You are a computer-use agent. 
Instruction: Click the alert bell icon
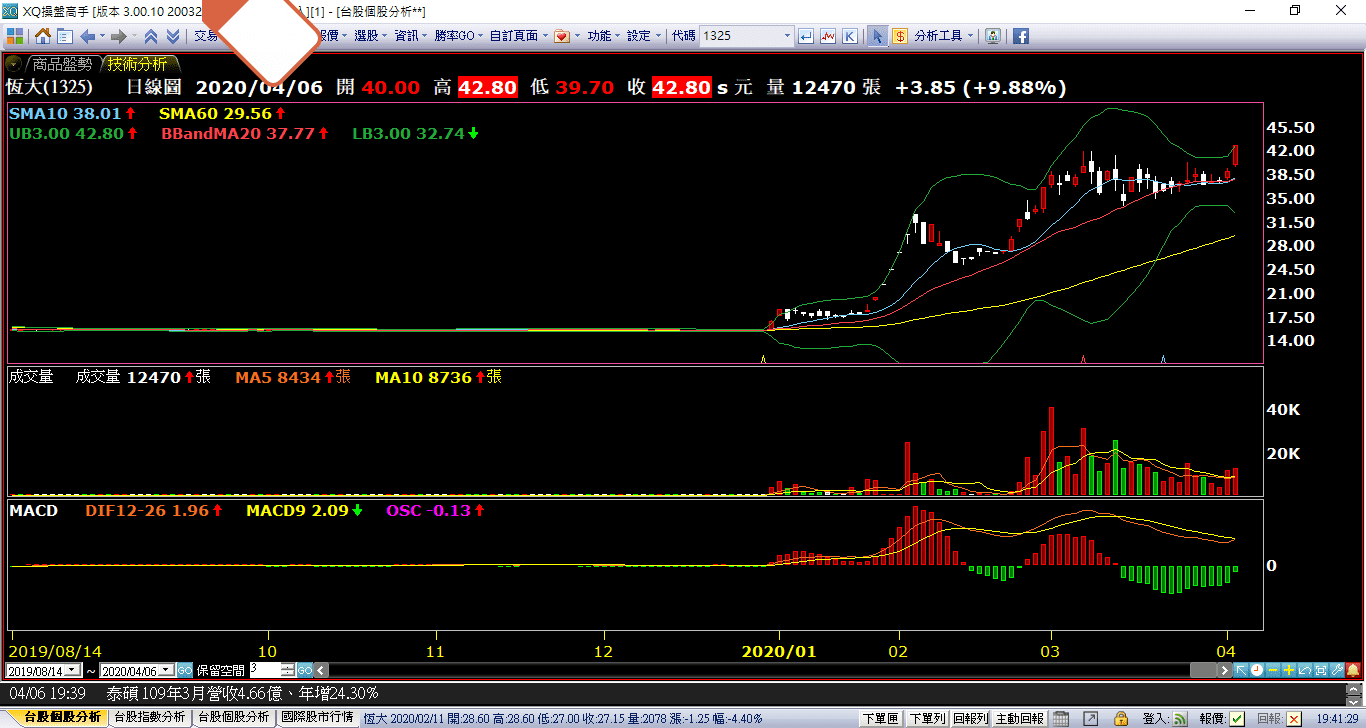(1353, 670)
